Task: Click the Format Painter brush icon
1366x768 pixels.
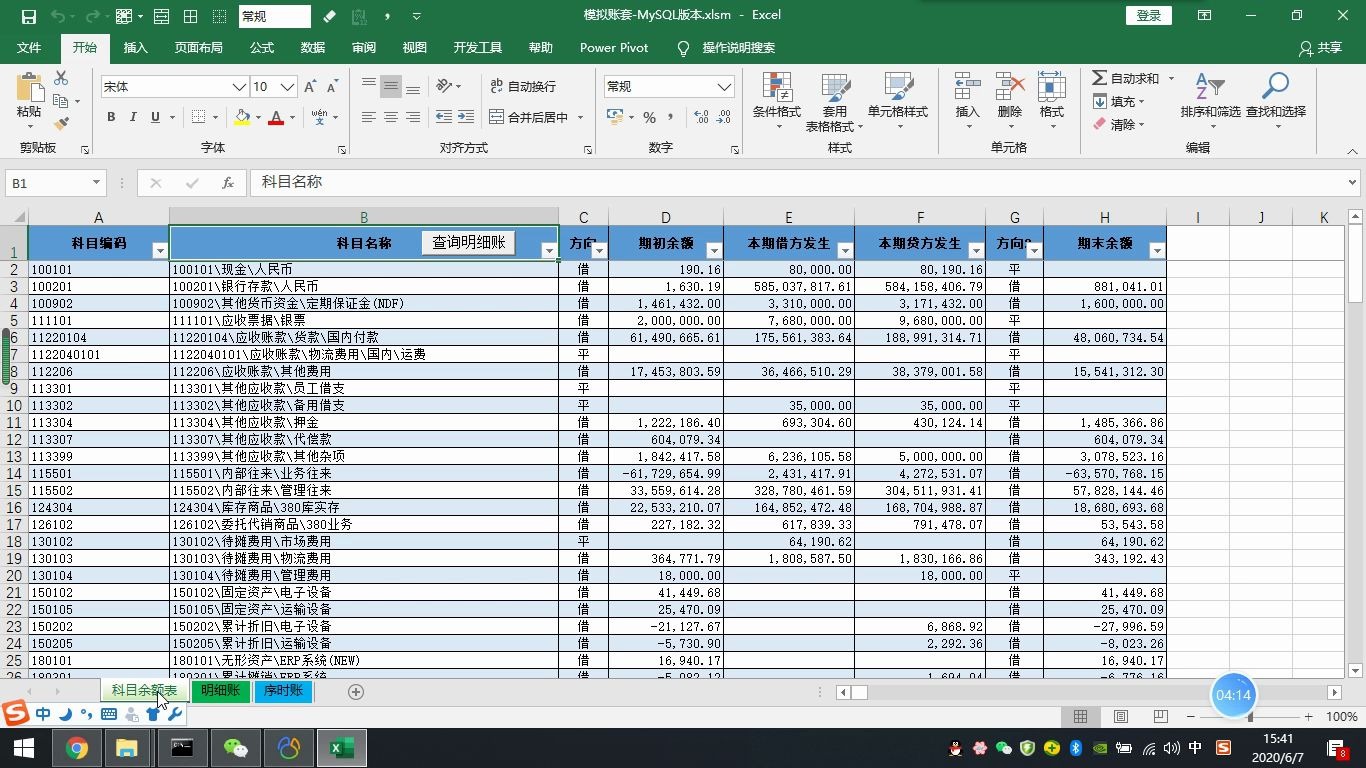Action: [x=61, y=124]
